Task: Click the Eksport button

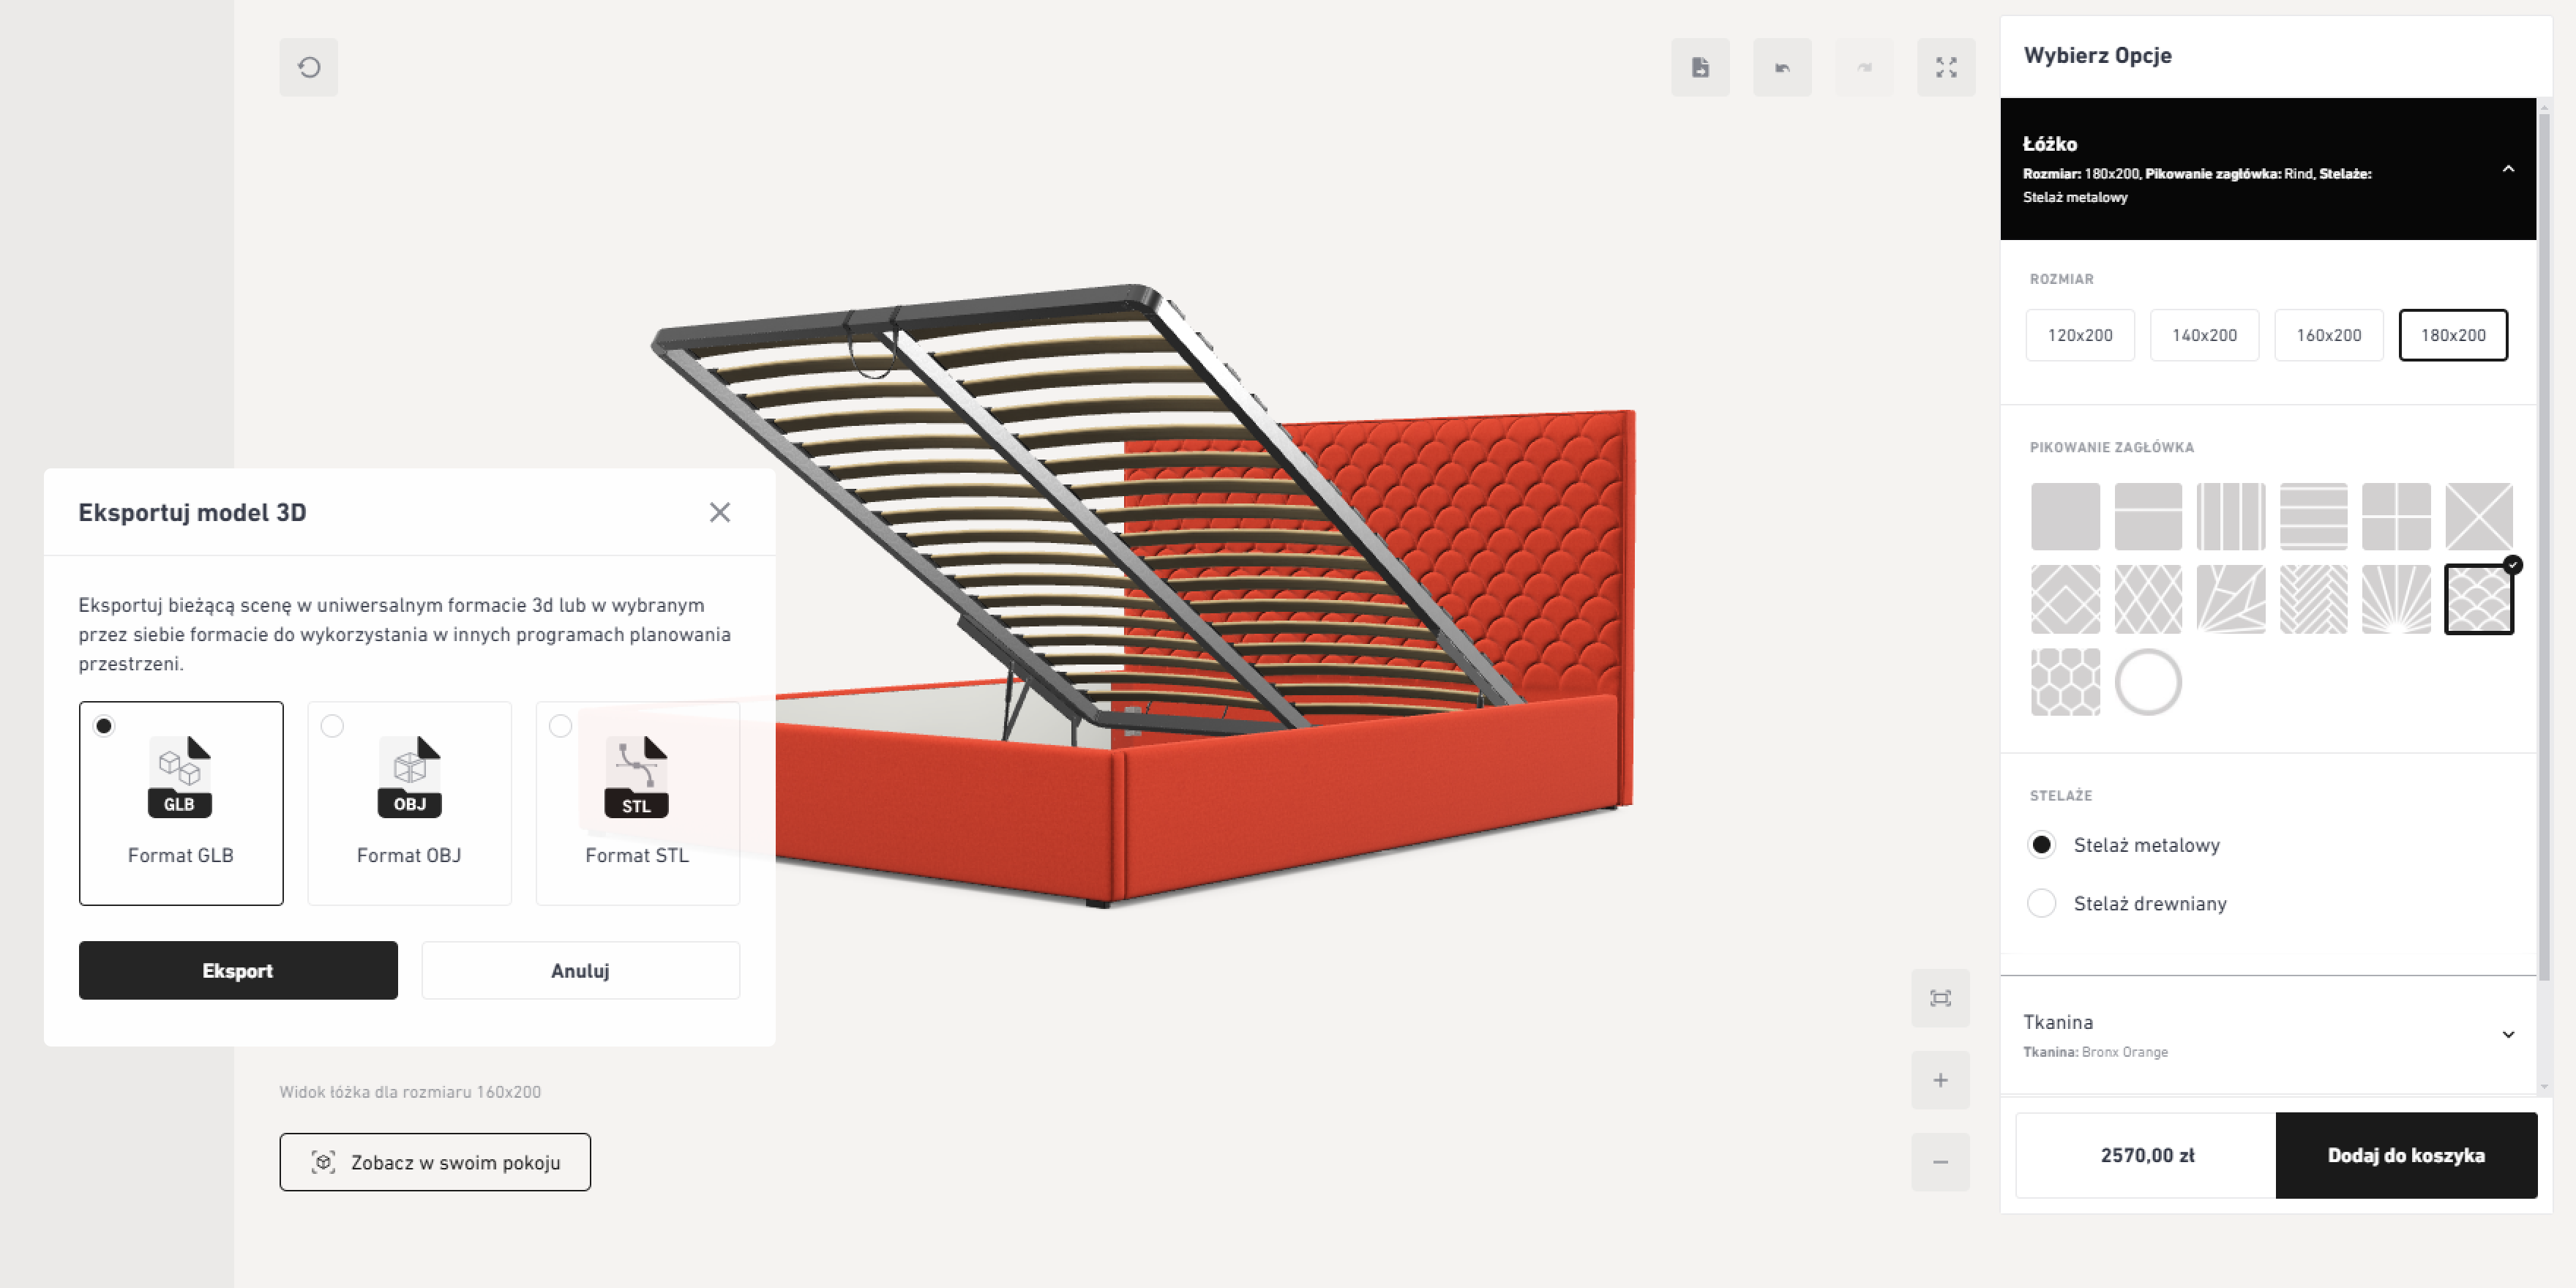Action: click(x=238, y=970)
